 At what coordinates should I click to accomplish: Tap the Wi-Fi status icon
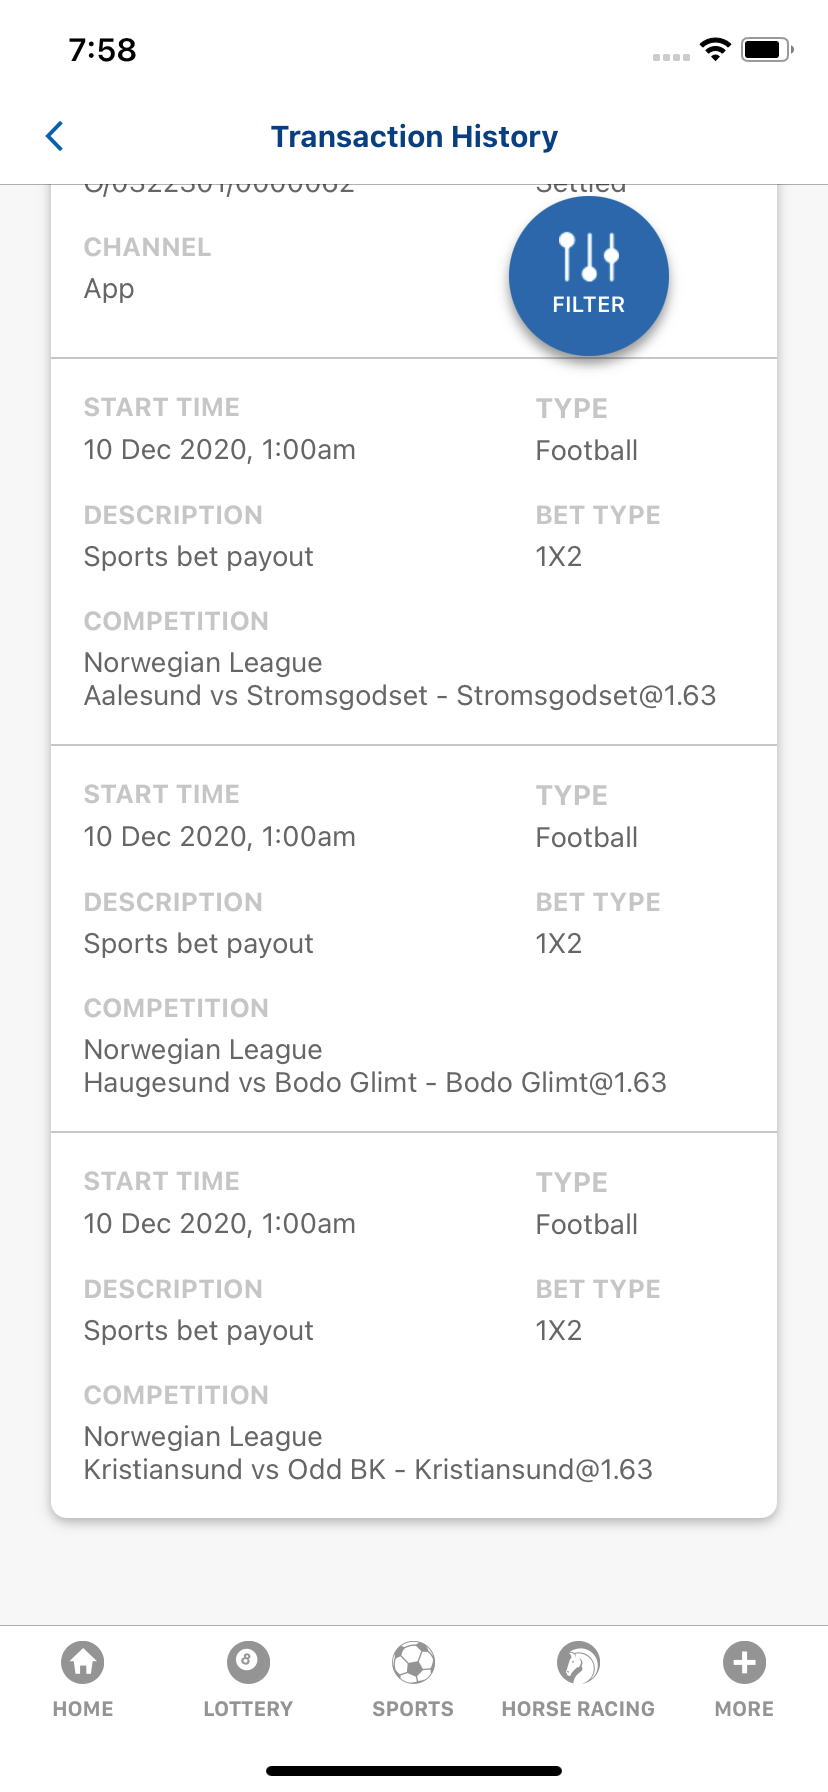point(715,49)
